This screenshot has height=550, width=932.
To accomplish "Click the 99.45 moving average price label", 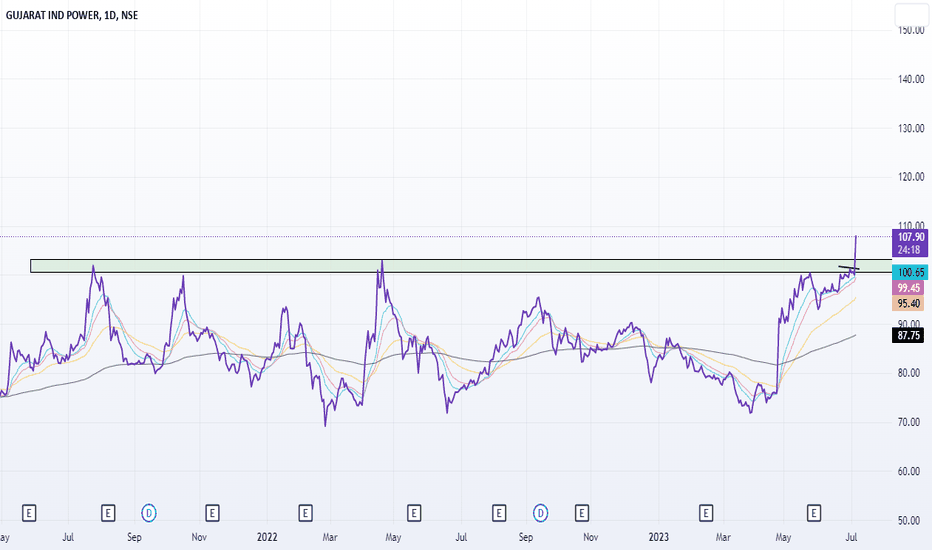I will (908, 288).
